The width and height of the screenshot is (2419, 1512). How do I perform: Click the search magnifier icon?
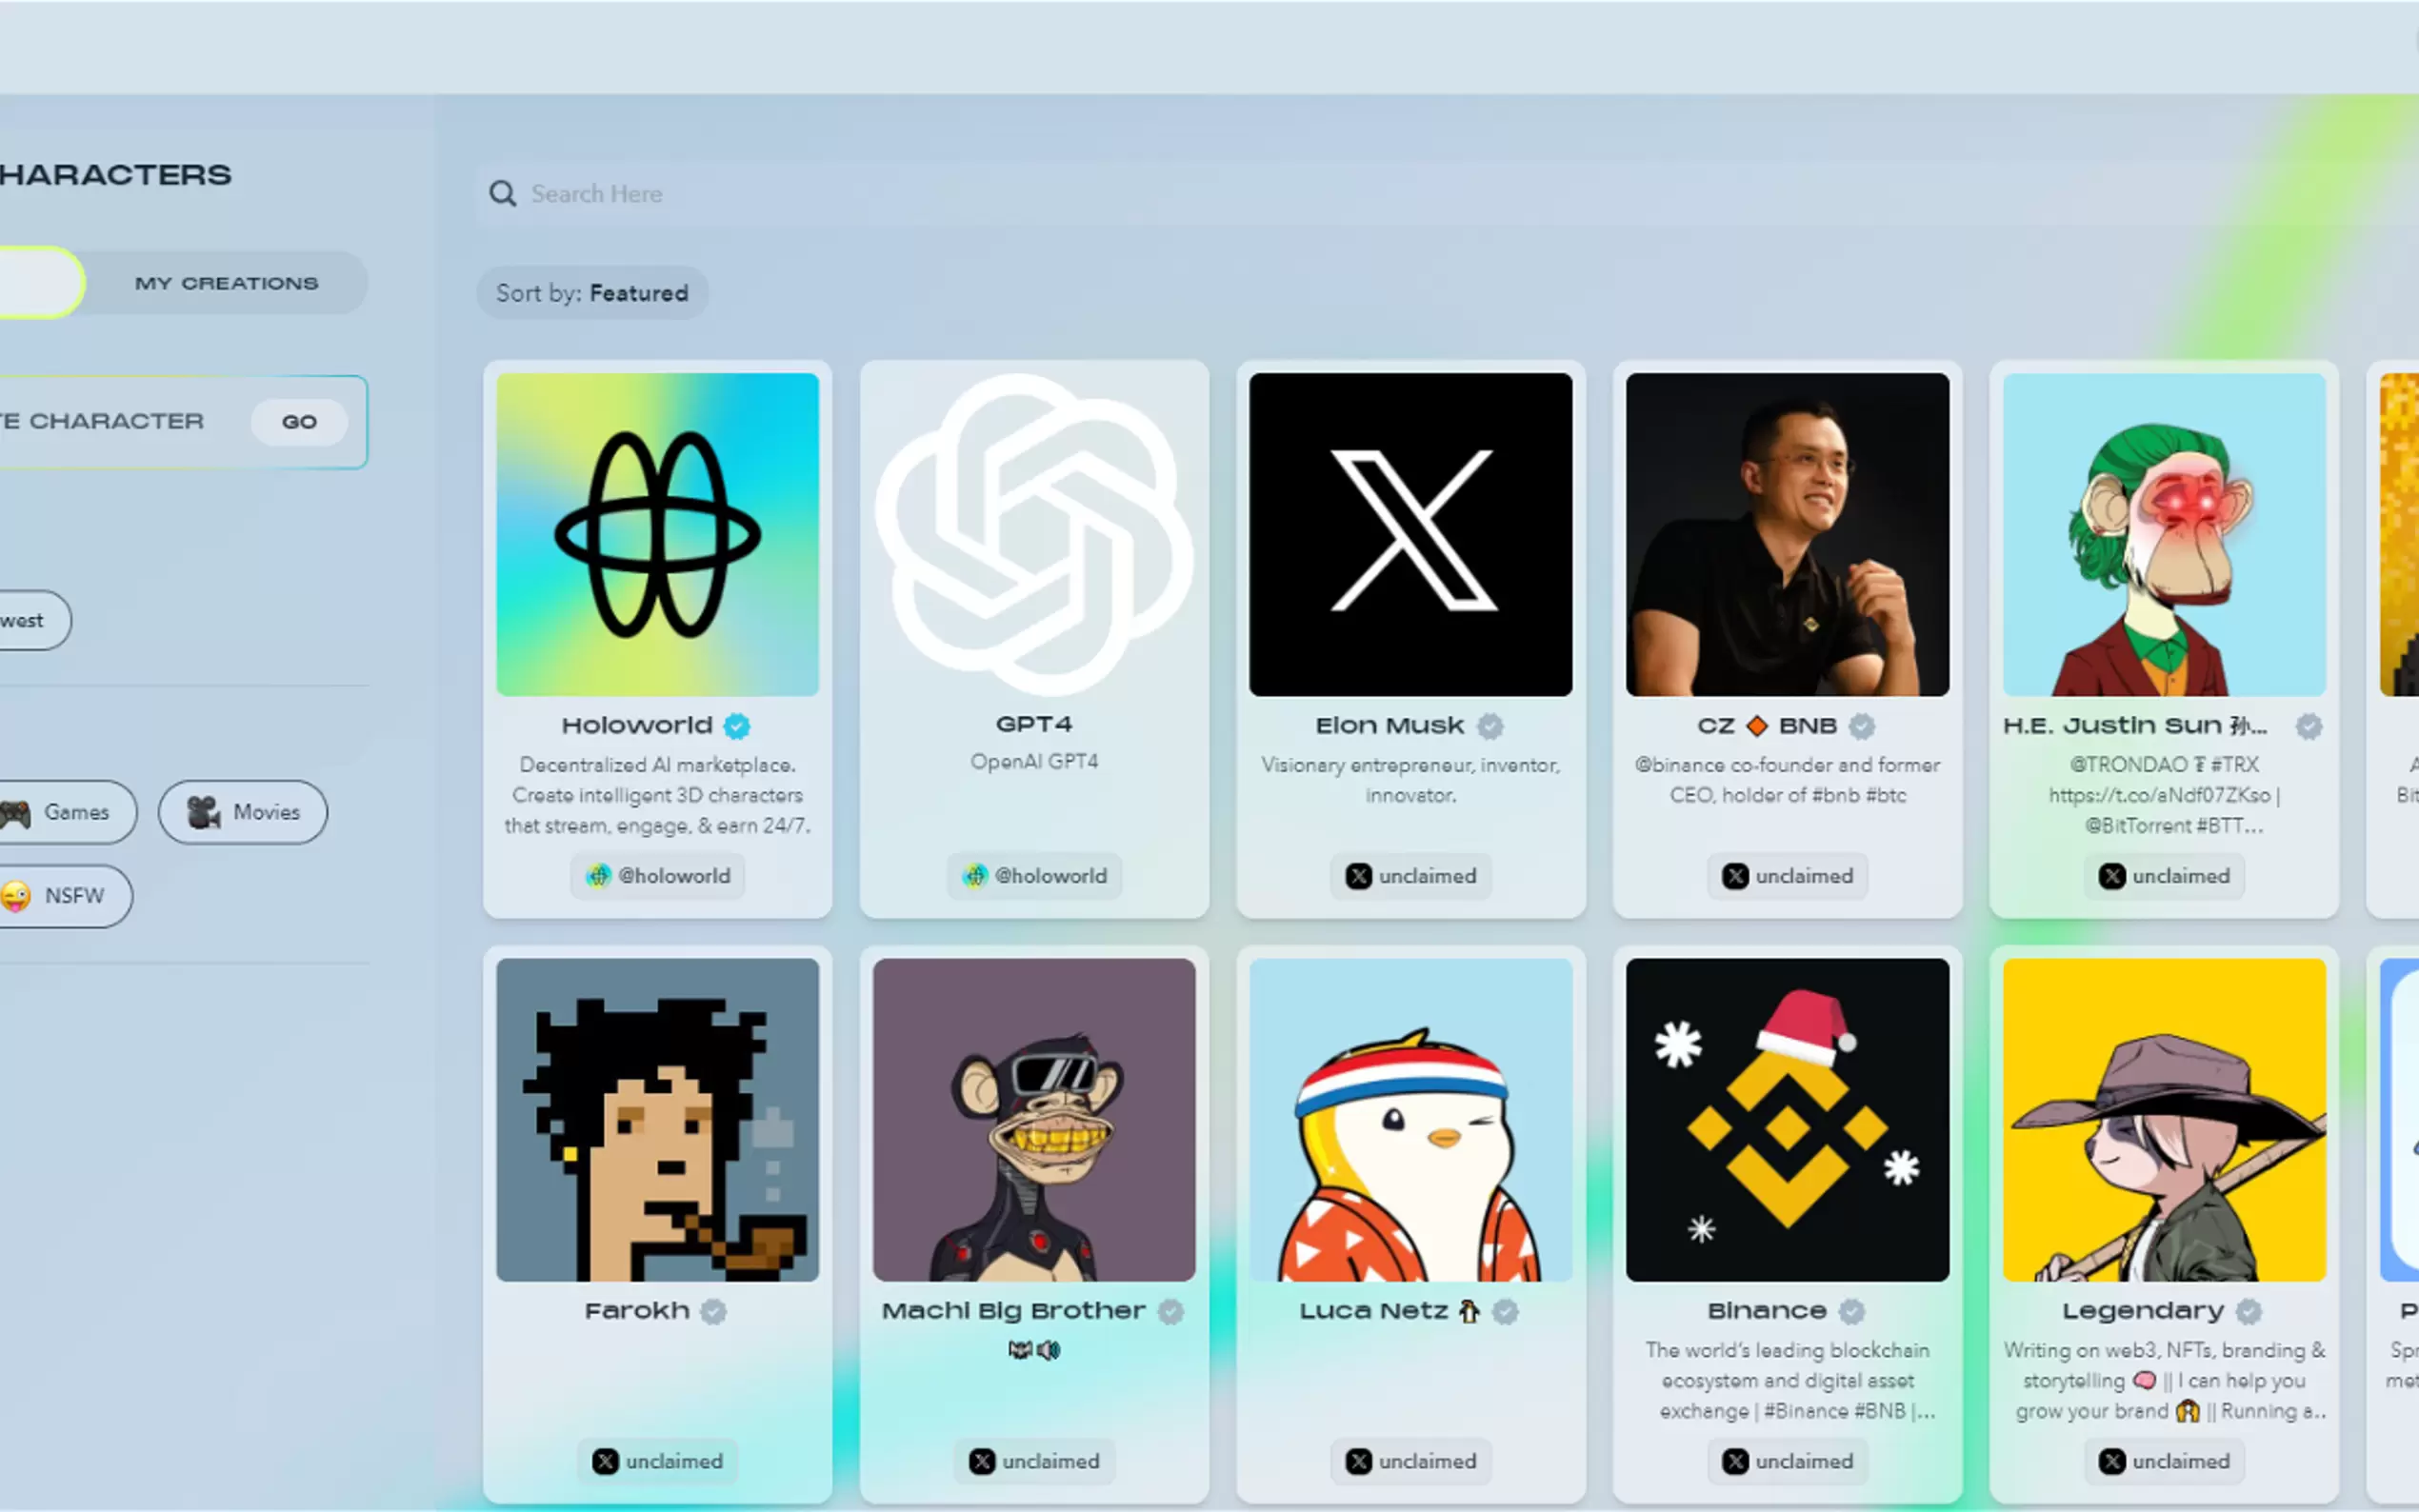click(502, 193)
